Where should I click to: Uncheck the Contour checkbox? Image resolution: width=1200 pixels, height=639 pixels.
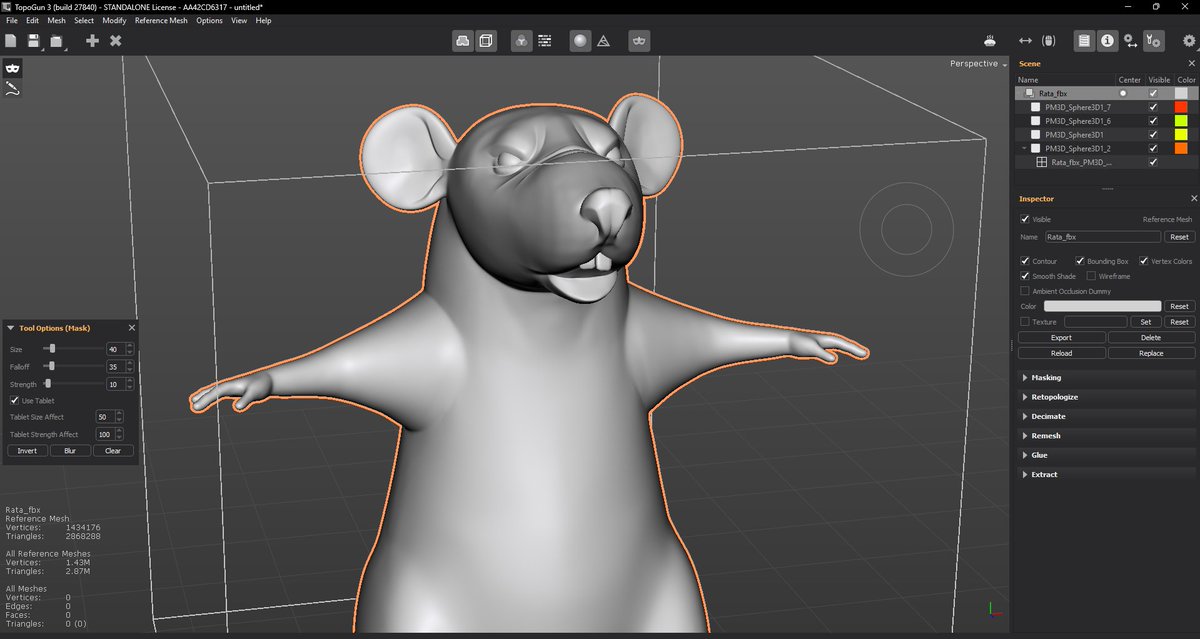pyautogui.click(x=1024, y=261)
